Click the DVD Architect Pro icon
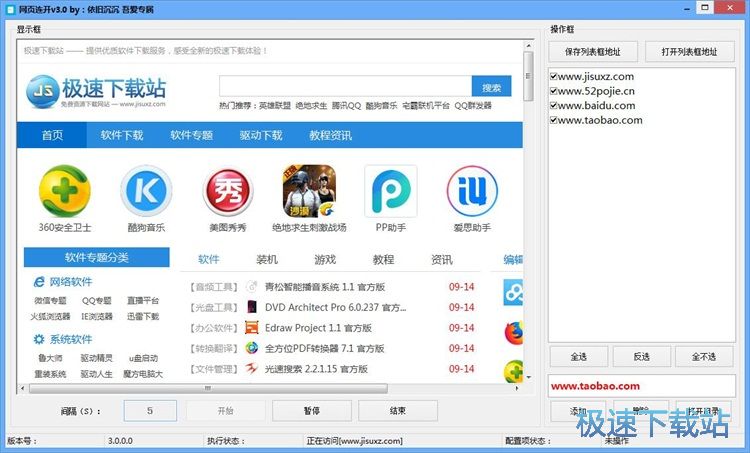This screenshot has width=750, height=453. coord(252,307)
